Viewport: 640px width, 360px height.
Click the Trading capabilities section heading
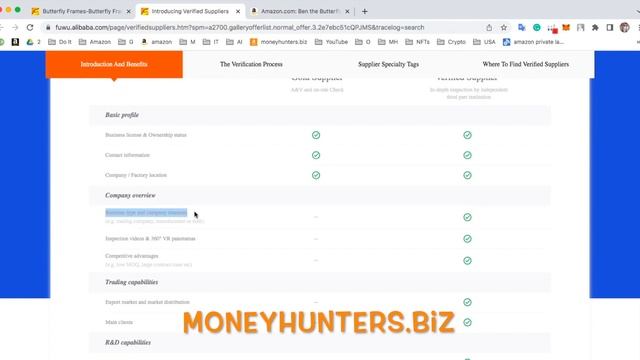point(131,282)
